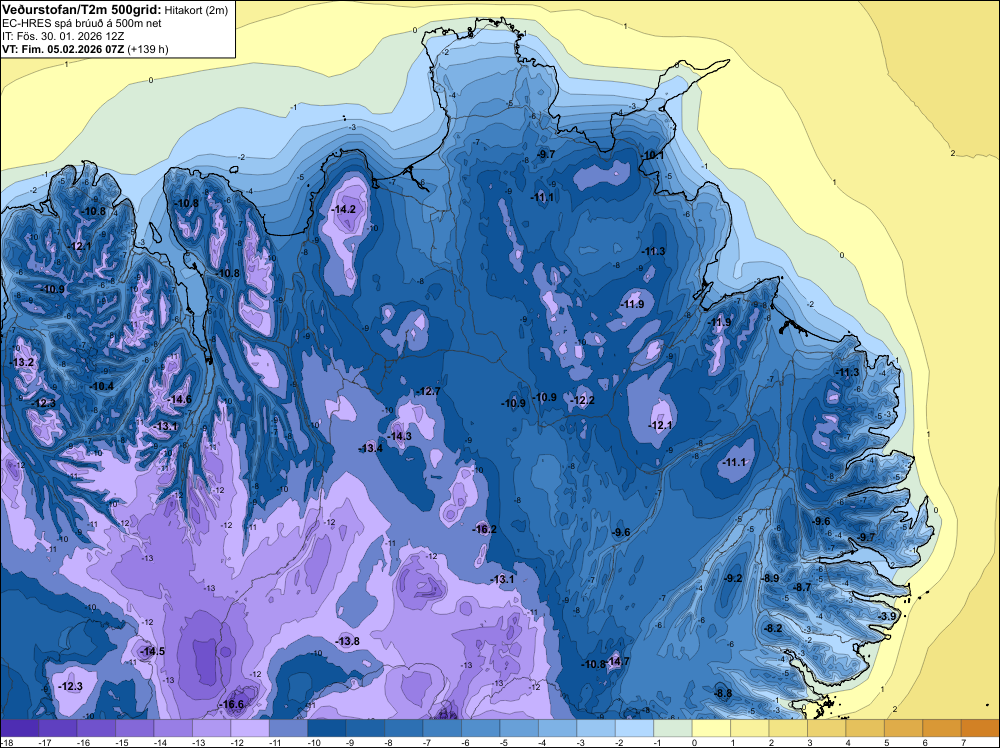Click the -11 label in the colour scale
Screen dimensions: 1000x748
pos(274,742)
